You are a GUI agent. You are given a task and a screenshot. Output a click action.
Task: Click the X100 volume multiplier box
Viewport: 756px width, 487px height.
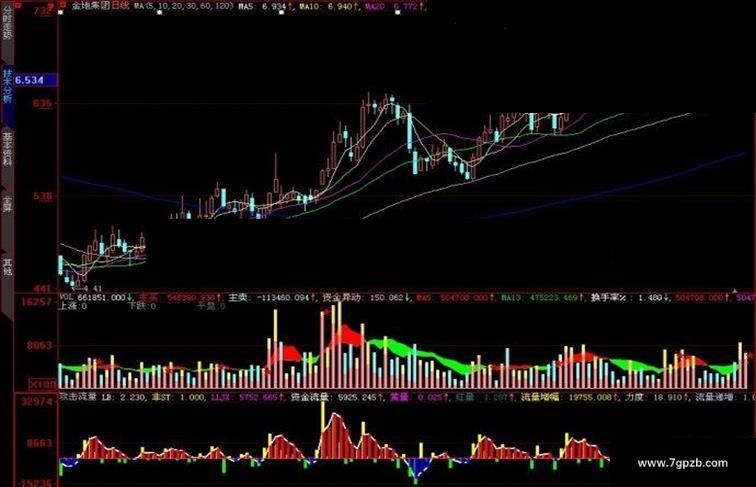(x=42, y=385)
